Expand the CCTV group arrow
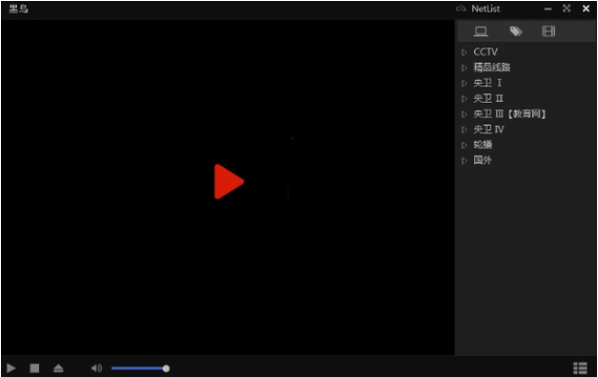 click(464, 52)
